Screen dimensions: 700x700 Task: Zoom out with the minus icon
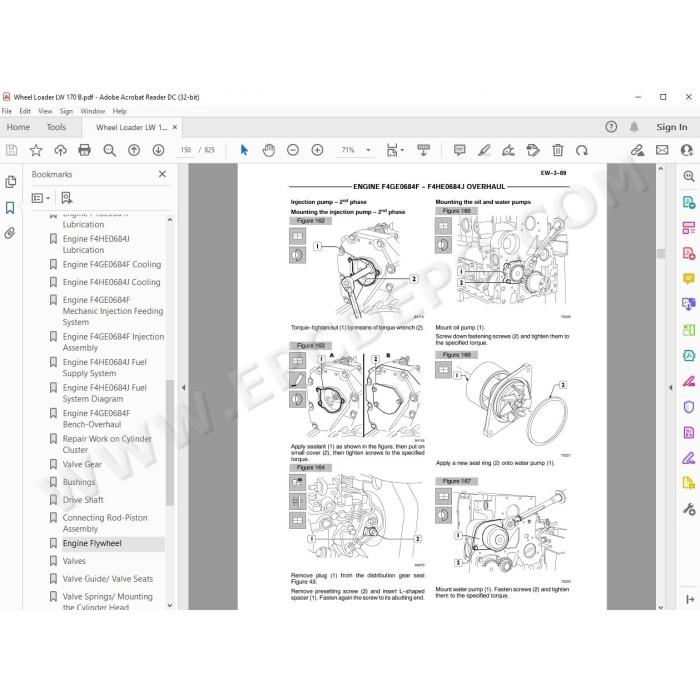click(293, 150)
